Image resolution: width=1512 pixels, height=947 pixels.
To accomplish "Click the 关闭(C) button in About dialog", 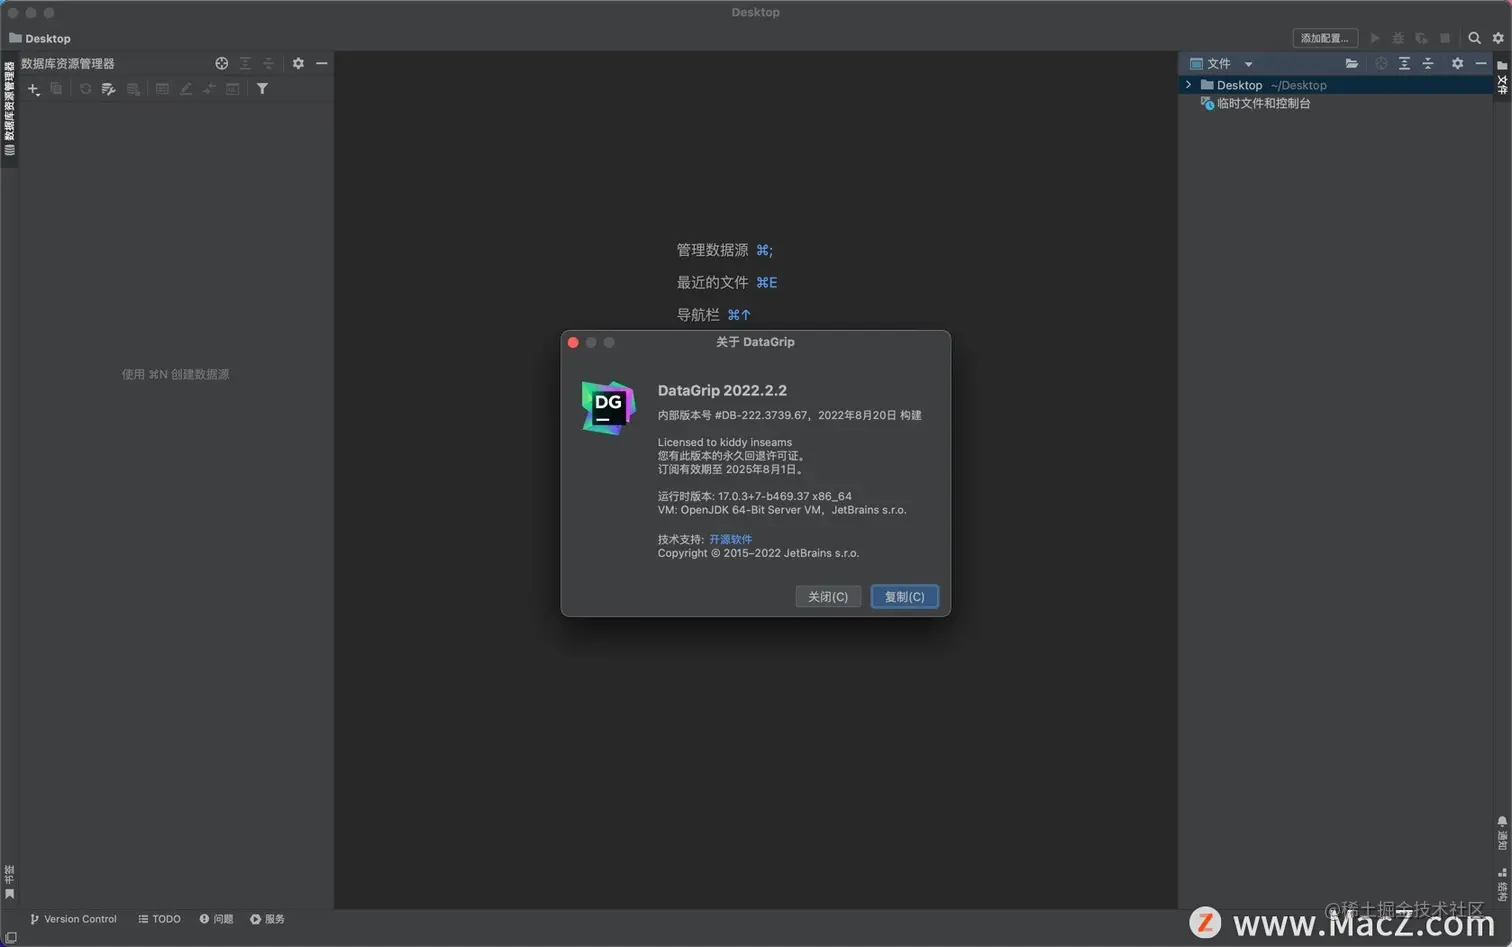I will (828, 597).
